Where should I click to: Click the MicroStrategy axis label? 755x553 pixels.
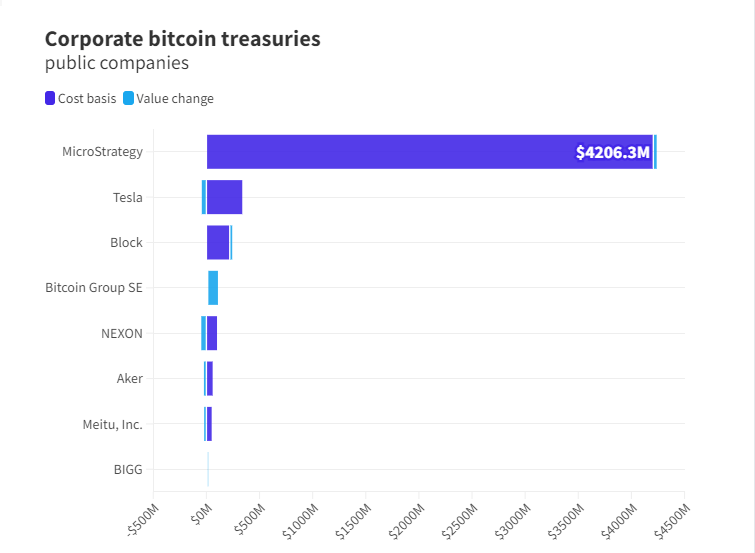pyautogui.click(x=102, y=152)
